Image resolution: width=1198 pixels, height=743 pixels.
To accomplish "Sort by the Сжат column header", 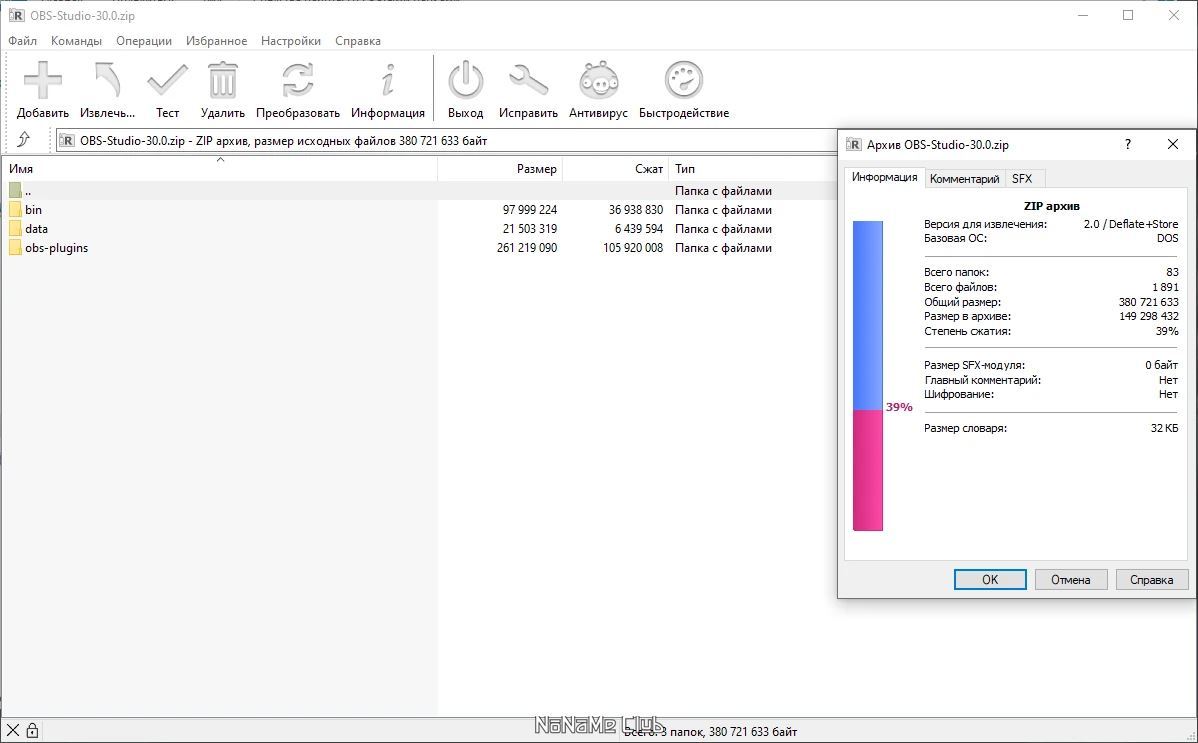I will pos(616,169).
